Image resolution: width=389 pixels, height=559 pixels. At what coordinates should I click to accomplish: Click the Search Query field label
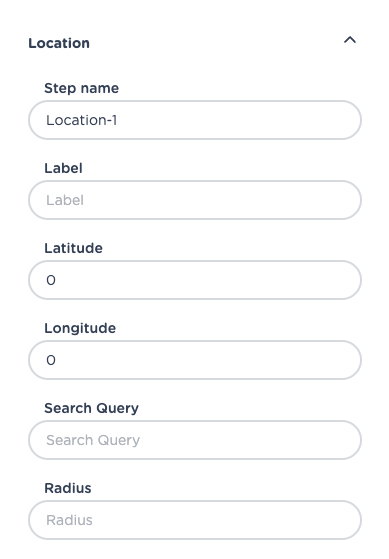(91, 408)
